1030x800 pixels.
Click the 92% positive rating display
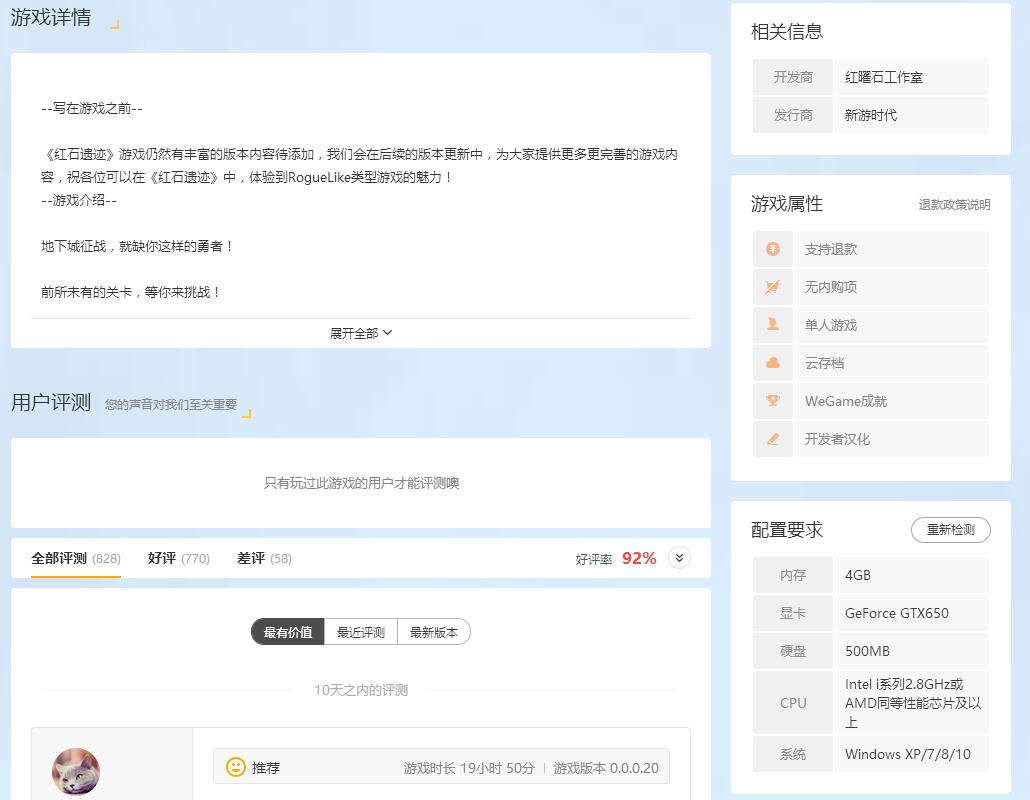pyautogui.click(x=638, y=558)
